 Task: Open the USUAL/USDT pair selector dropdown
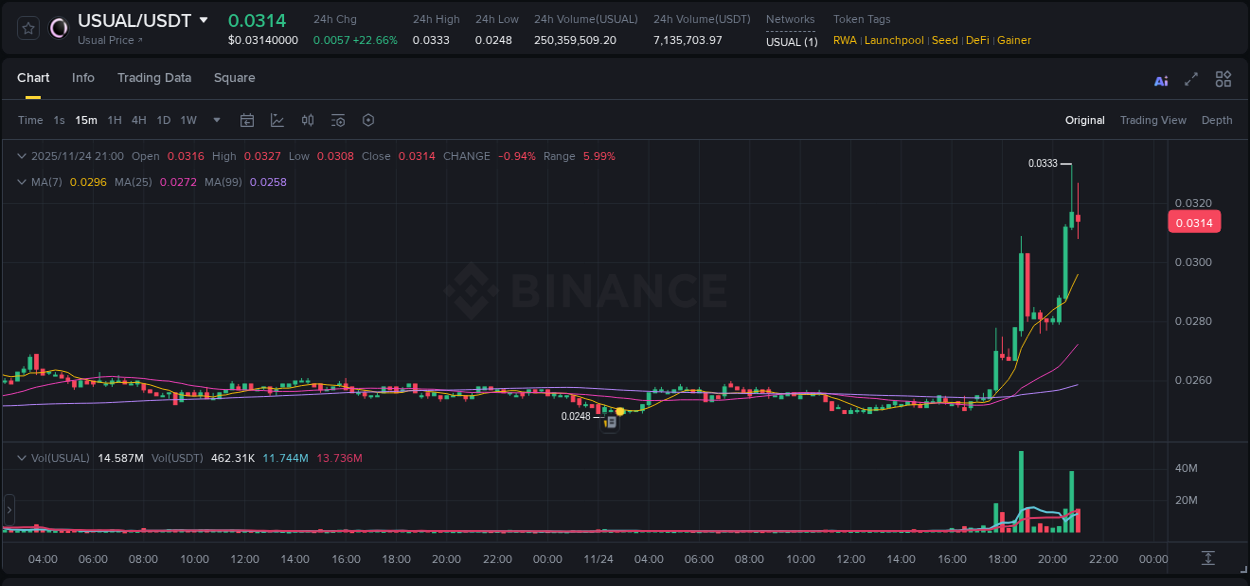pyautogui.click(x=204, y=19)
